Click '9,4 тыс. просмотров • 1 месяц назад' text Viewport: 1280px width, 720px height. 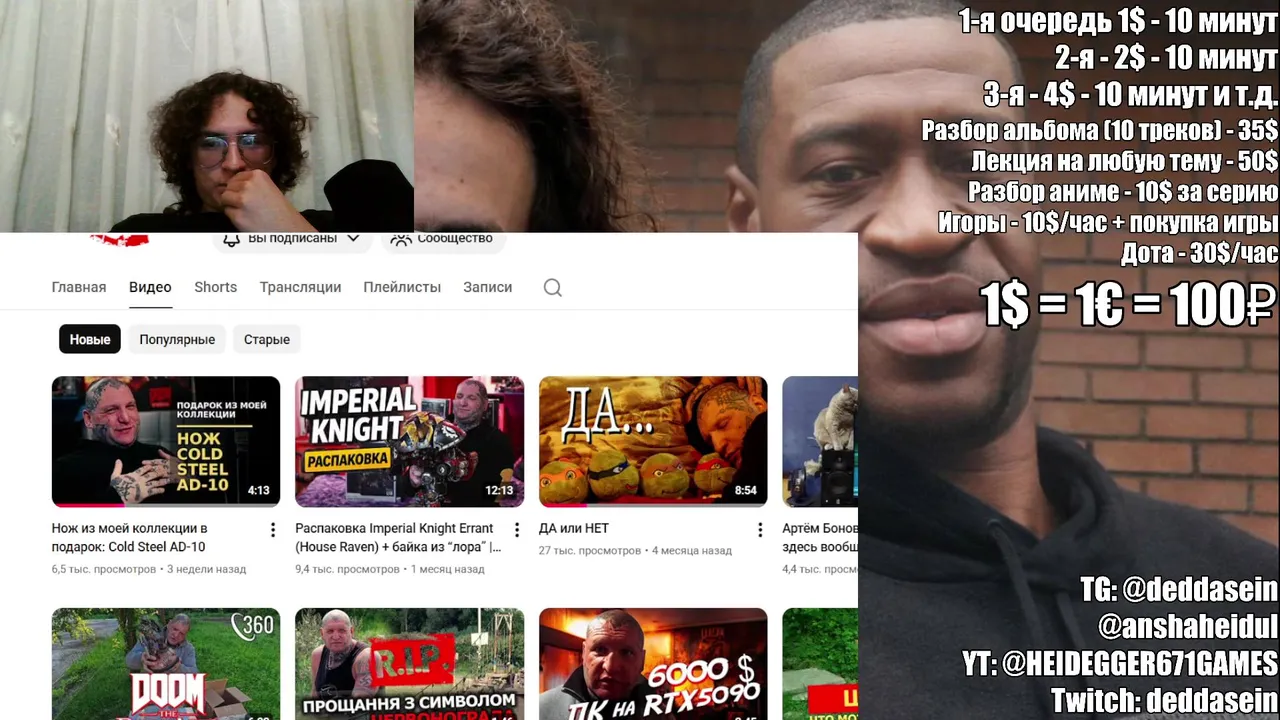390,569
